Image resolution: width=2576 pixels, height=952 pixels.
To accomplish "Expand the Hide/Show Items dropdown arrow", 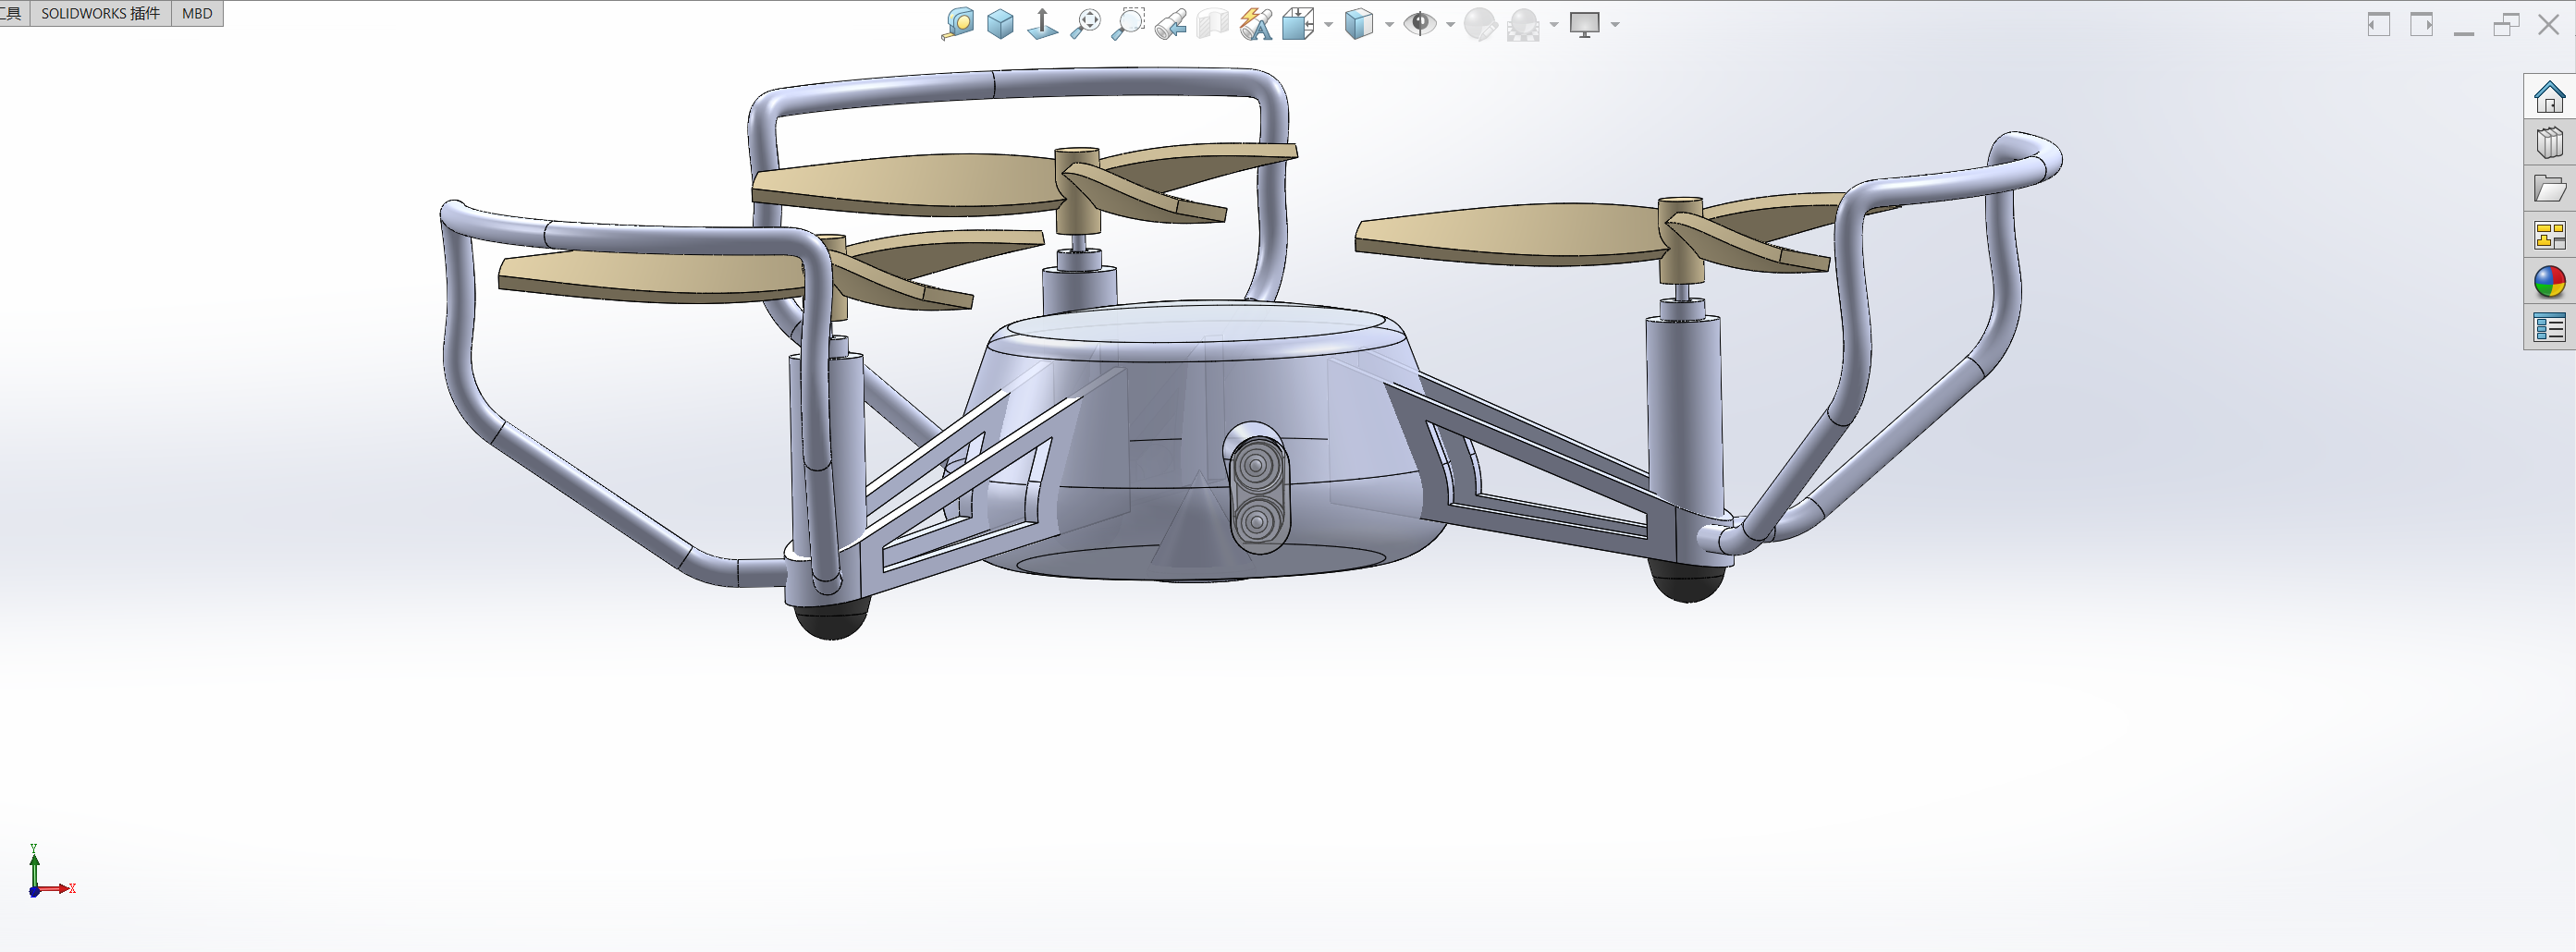I will [1451, 25].
